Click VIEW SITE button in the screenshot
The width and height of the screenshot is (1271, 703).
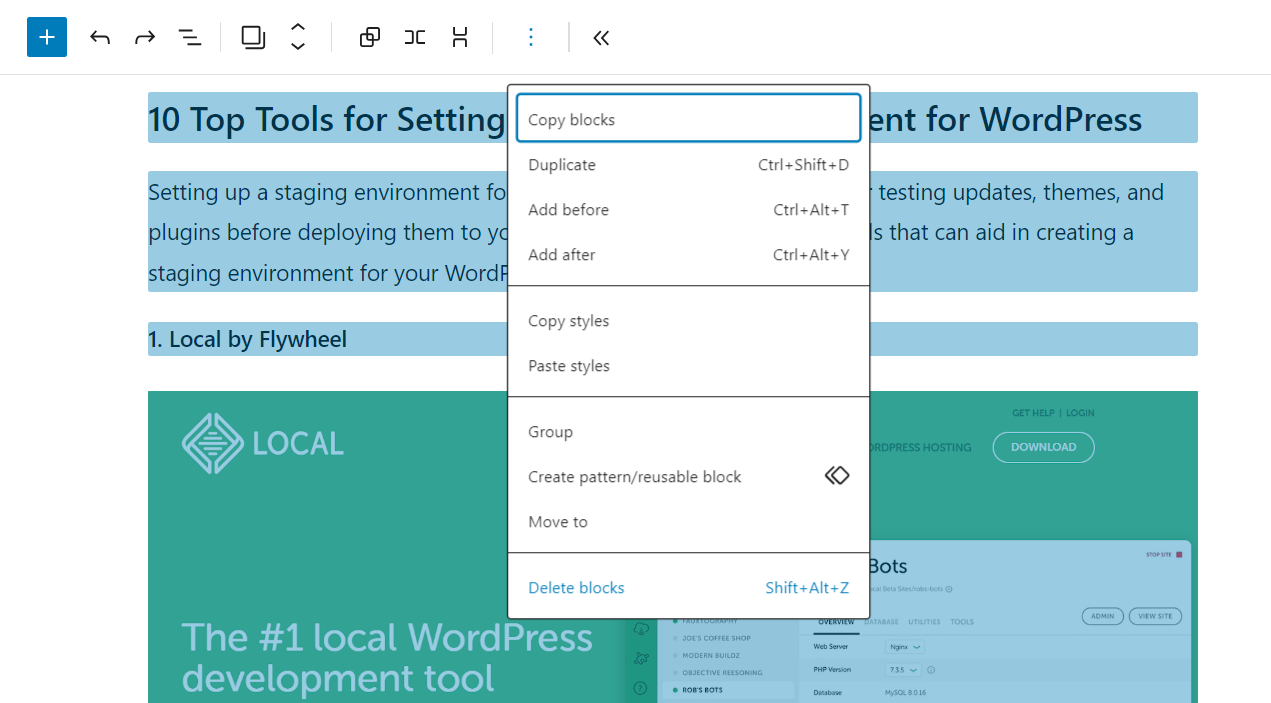(1155, 616)
